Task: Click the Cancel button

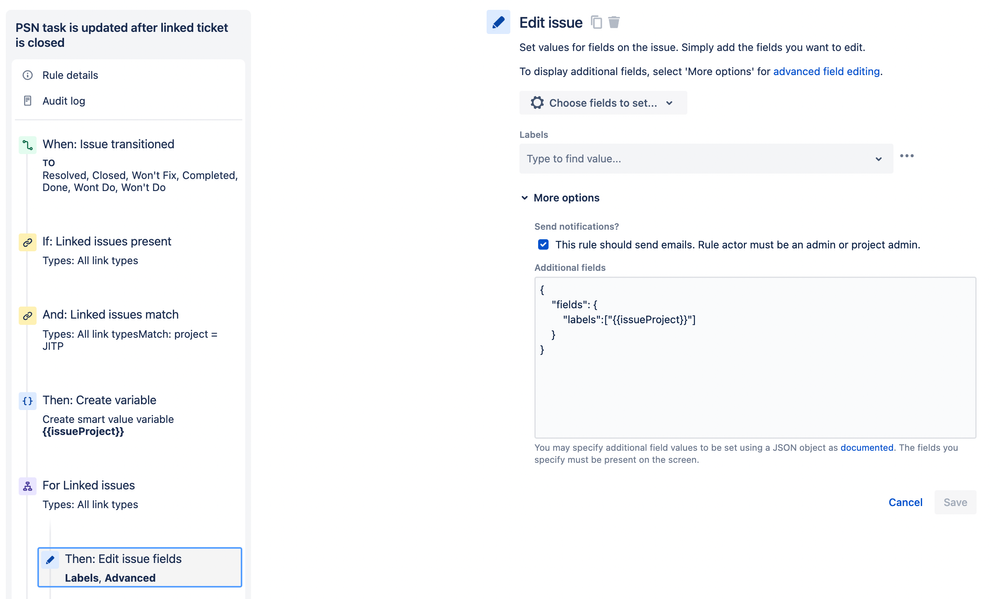Action: [905, 502]
